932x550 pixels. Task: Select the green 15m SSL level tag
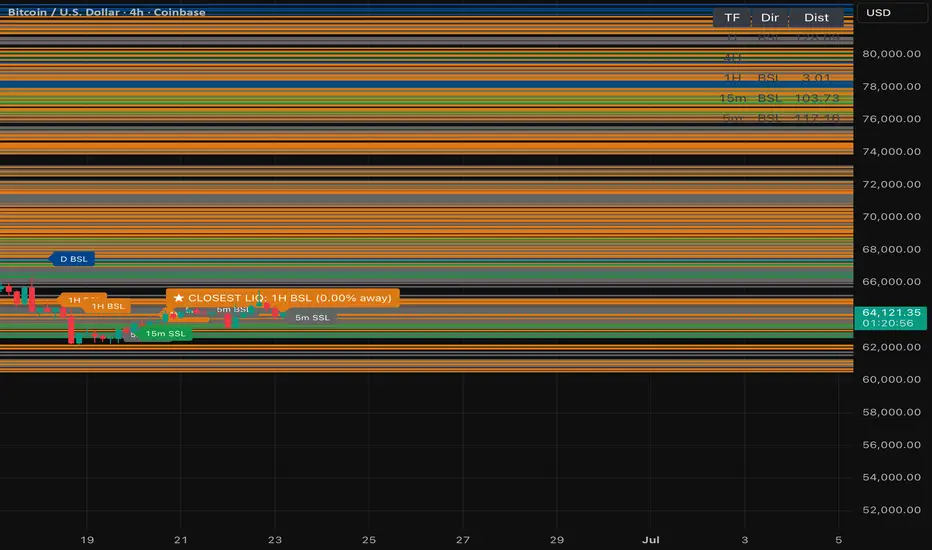click(x=166, y=334)
